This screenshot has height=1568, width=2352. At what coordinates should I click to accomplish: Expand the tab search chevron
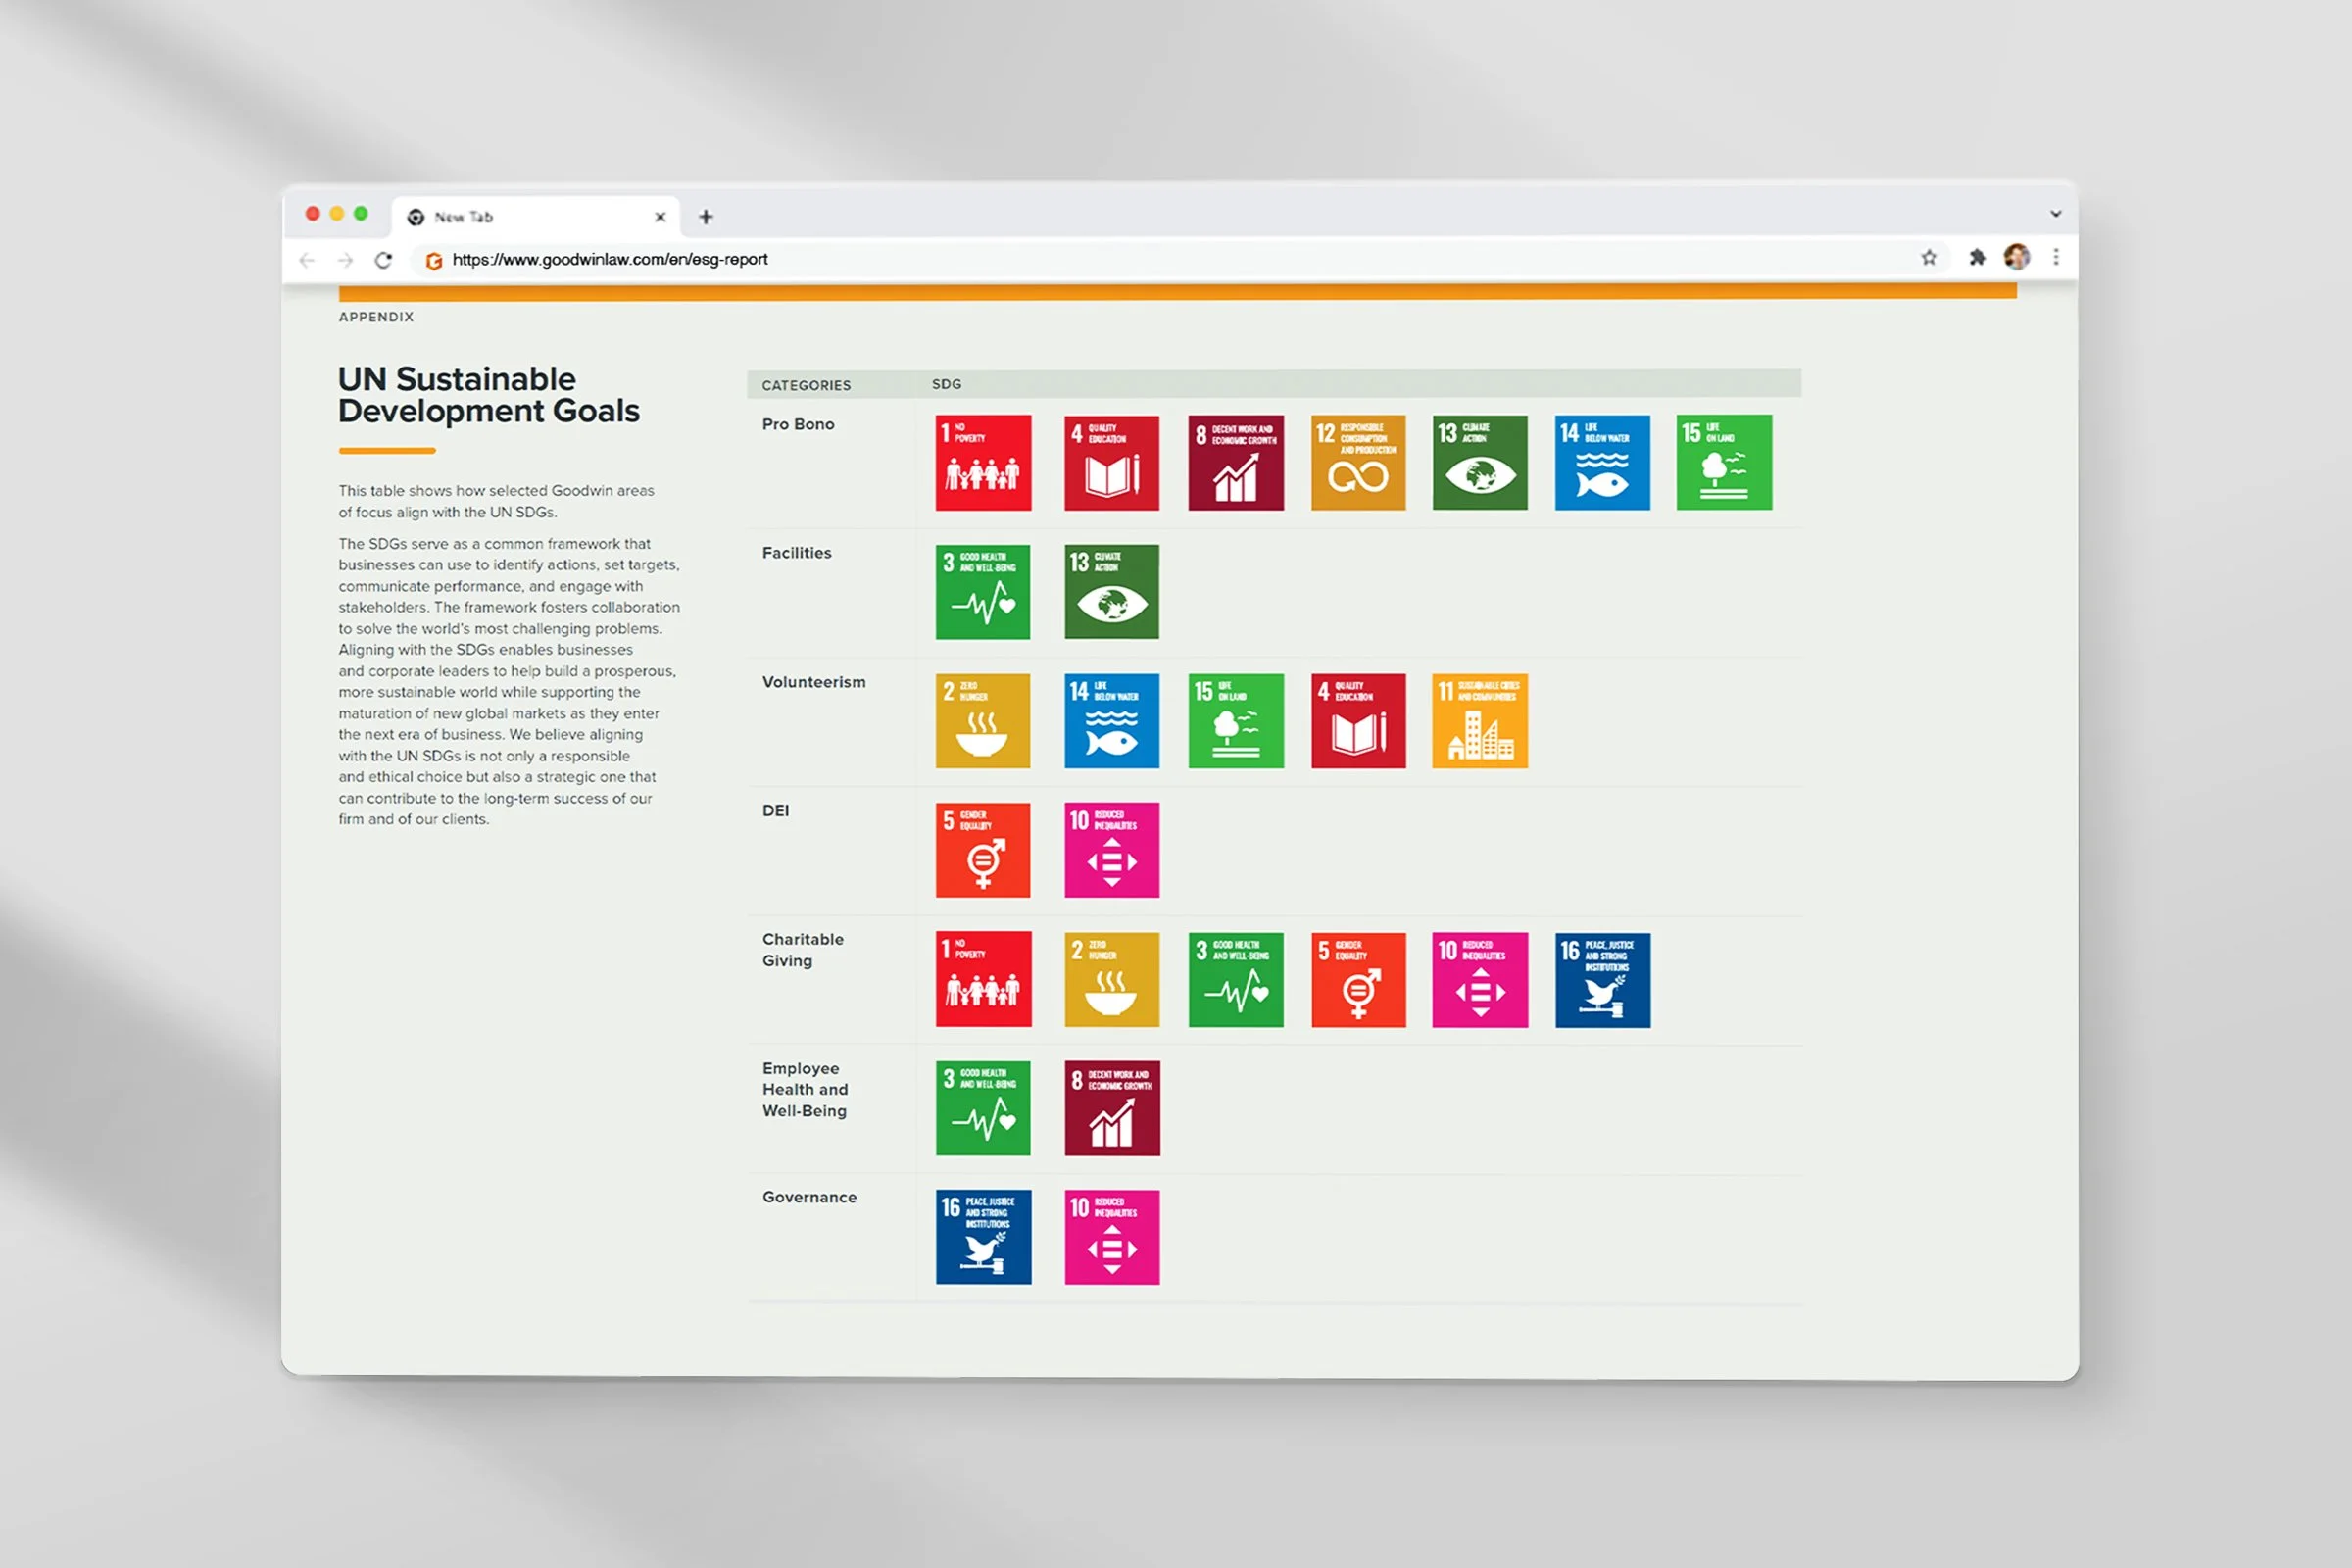(x=2055, y=214)
